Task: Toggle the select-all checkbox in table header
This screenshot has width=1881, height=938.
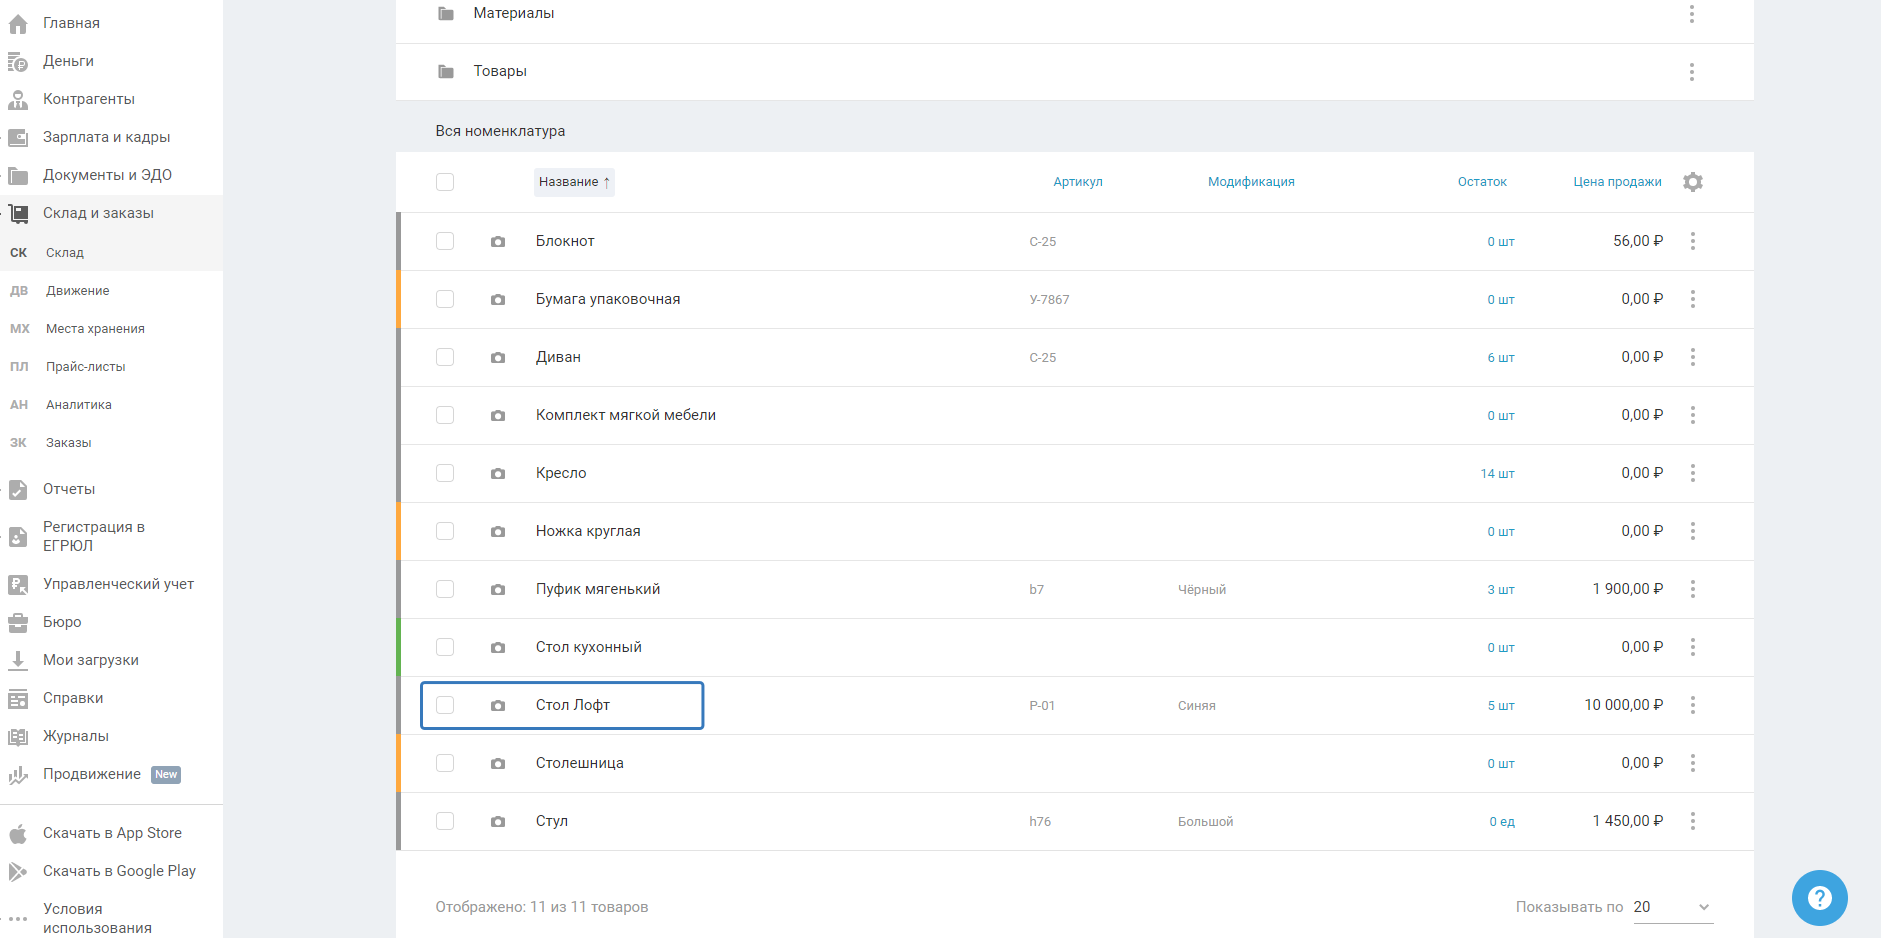Action: tap(445, 182)
